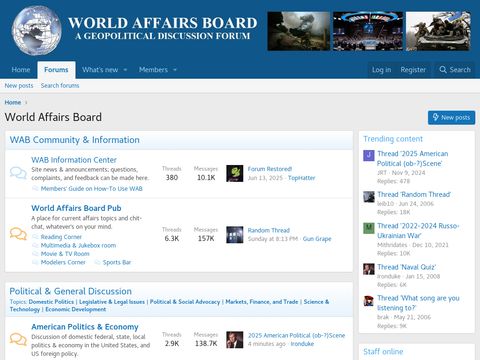Screen dimensions: 480x360
Task: Click the World Affairs Board Pub forum icon
Action: (x=18, y=234)
